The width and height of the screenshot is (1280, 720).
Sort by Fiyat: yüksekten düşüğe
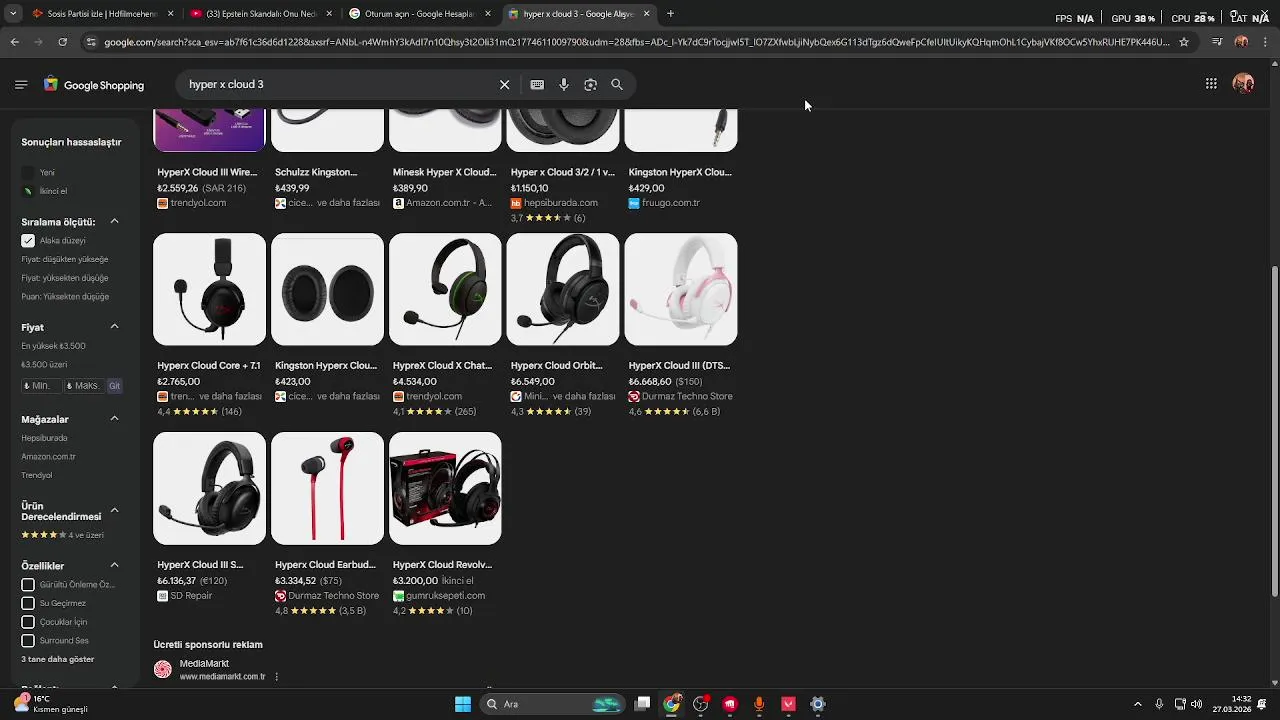pos(64,278)
